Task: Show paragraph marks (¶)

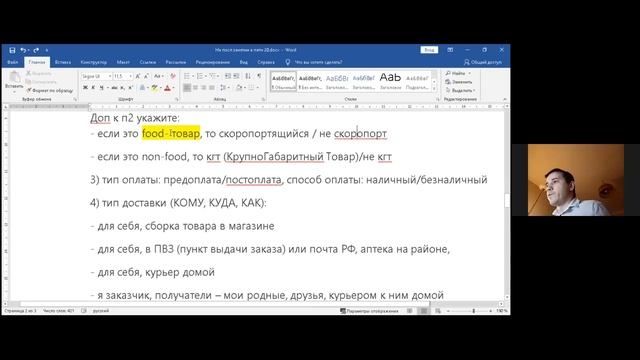Action: [x=259, y=76]
